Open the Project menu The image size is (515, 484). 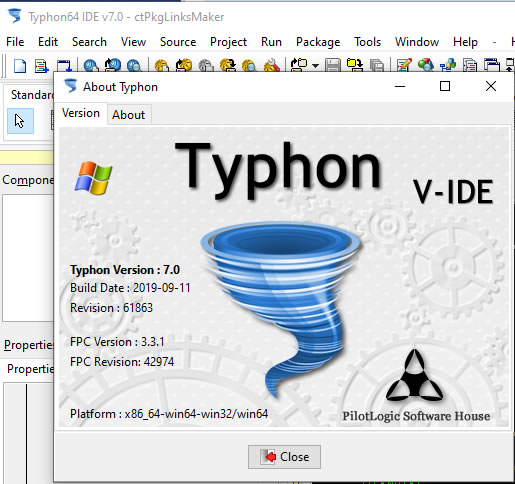(x=228, y=42)
